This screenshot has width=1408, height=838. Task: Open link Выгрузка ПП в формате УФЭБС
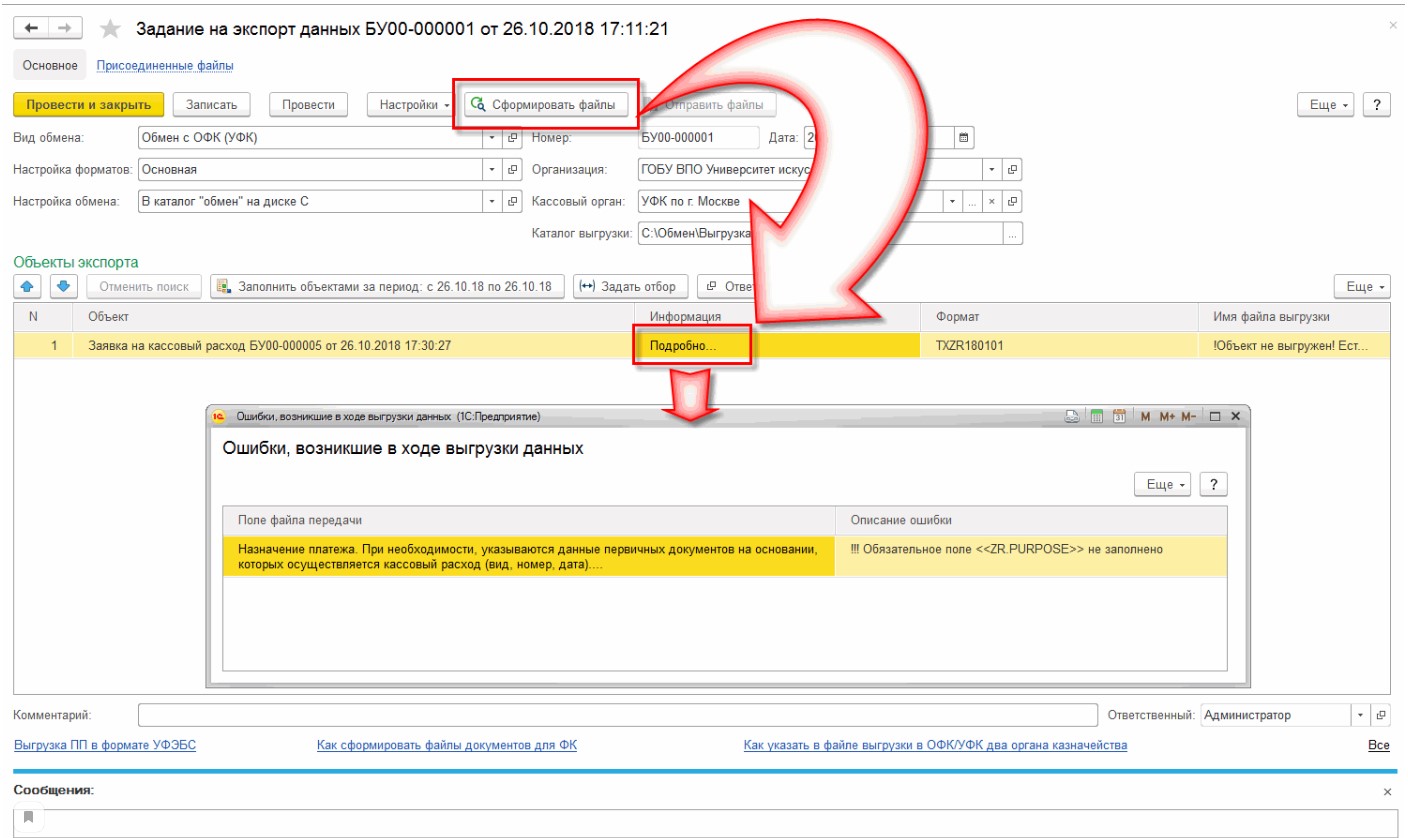click(x=105, y=745)
